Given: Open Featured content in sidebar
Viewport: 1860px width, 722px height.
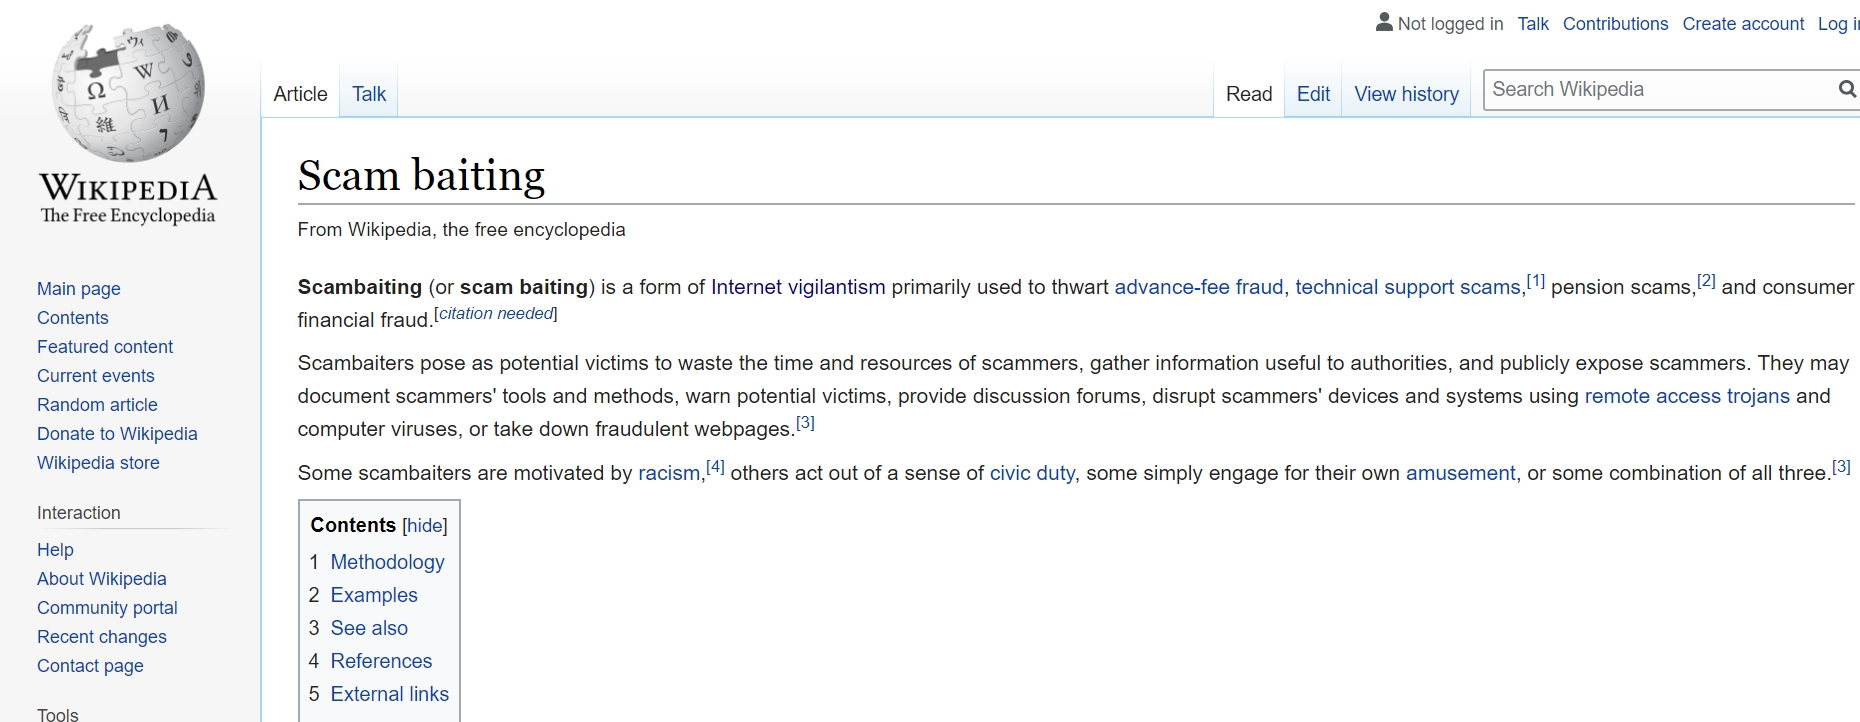Looking at the screenshot, I should pyautogui.click(x=105, y=347).
